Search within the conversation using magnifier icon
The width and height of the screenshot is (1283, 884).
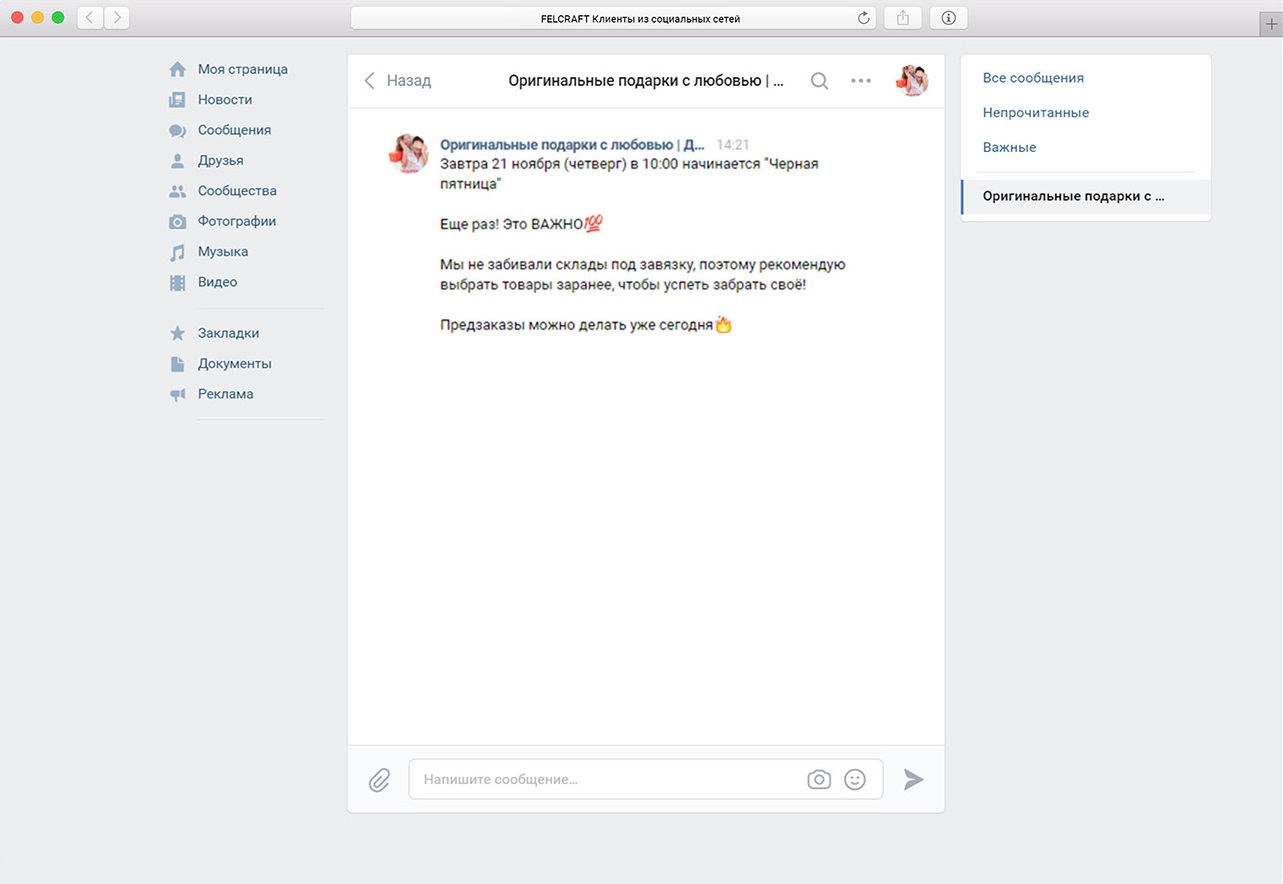point(819,81)
